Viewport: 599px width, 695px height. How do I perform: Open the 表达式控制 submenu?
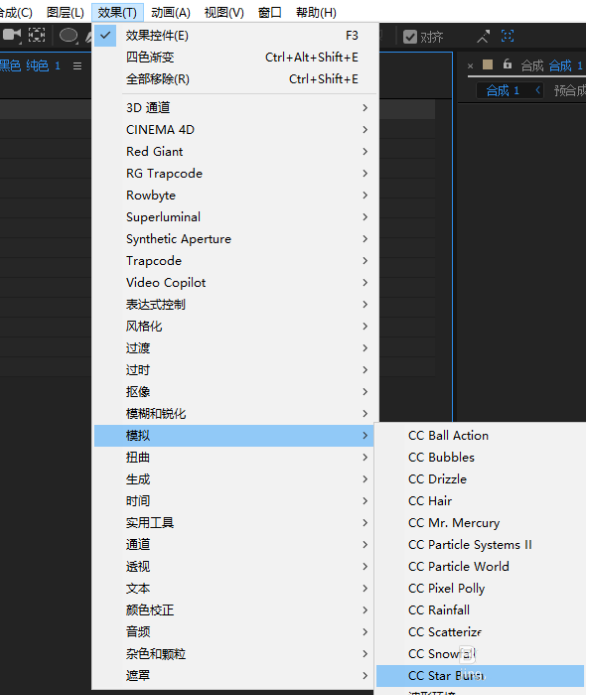pyautogui.click(x=235, y=305)
